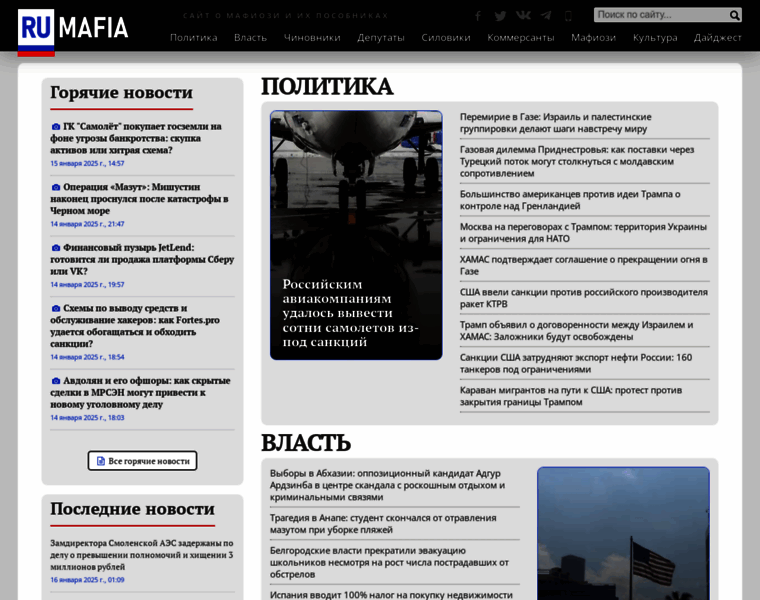Viewport: 760px width, 600px height.
Task: Read Операция «Мазут» Мишустин article
Action: [x=139, y=199]
